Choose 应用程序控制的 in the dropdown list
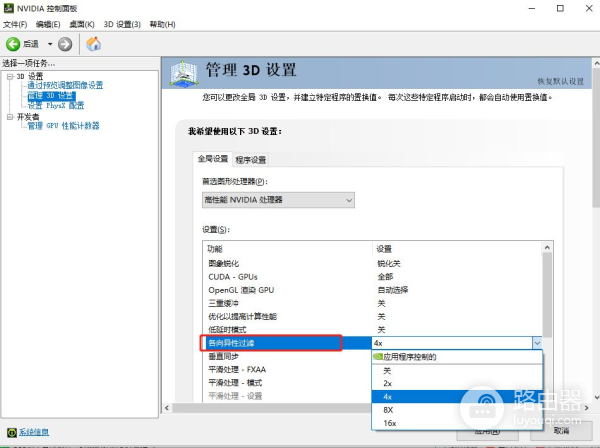This screenshot has width=600, height=448. (457, 357)
